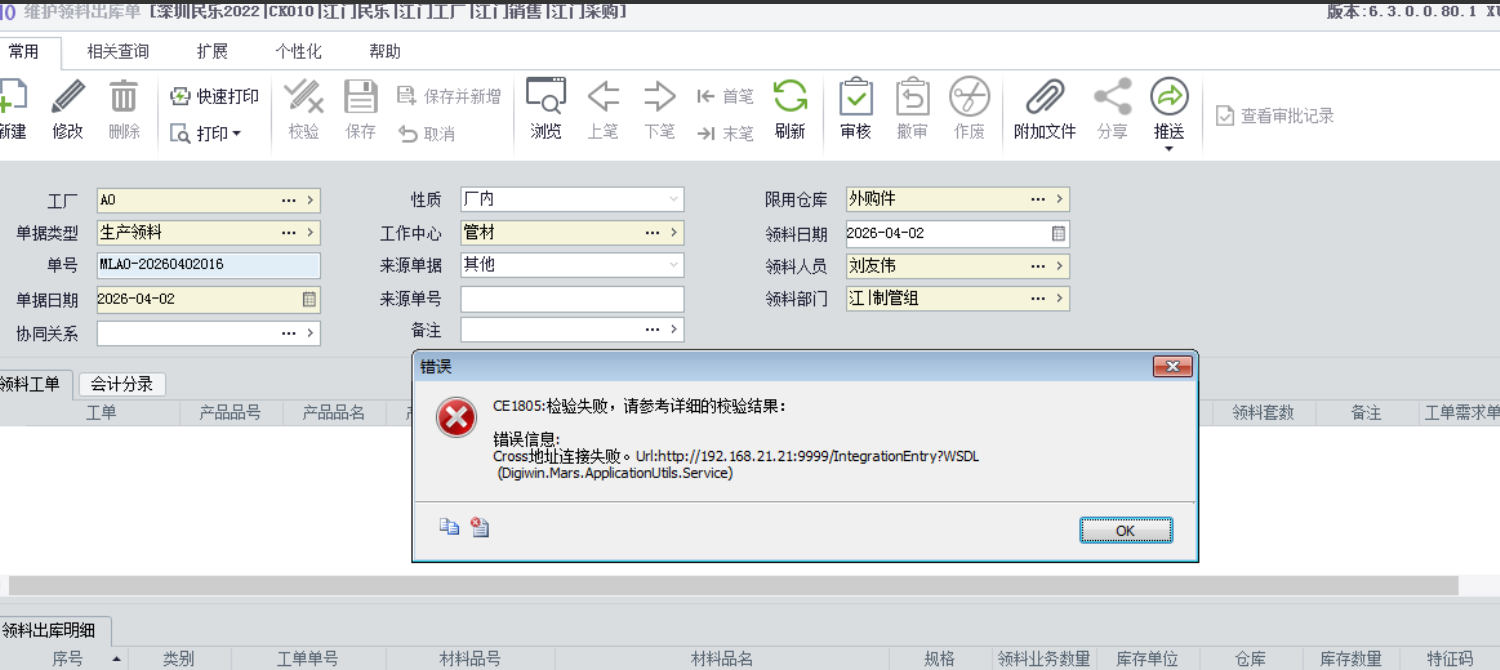Viewport: 1500px width, 670px height.
Task: Open the 推送 push dropdown arrow
Action: click(x=1169, y=149)
